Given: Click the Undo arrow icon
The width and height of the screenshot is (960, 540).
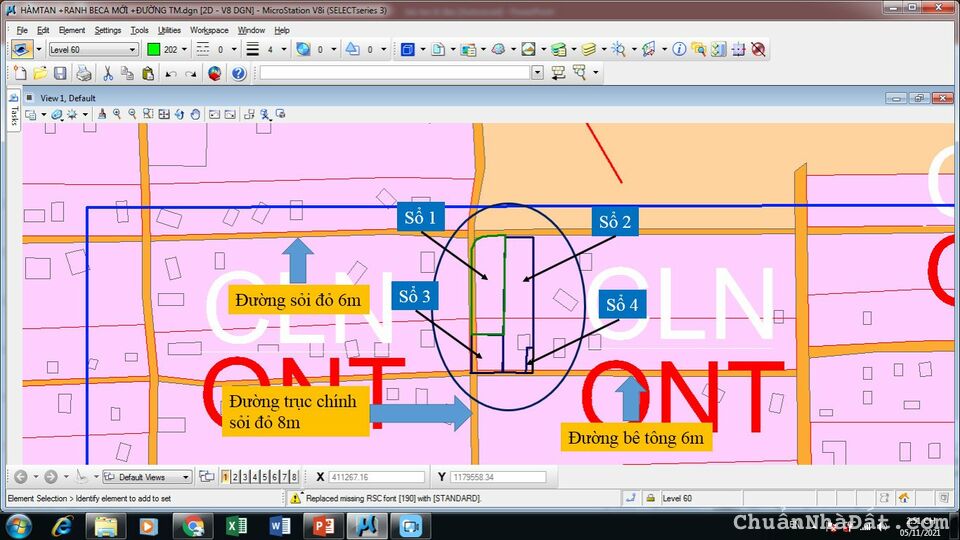Looking at the screenshot, I should point(171,73).
